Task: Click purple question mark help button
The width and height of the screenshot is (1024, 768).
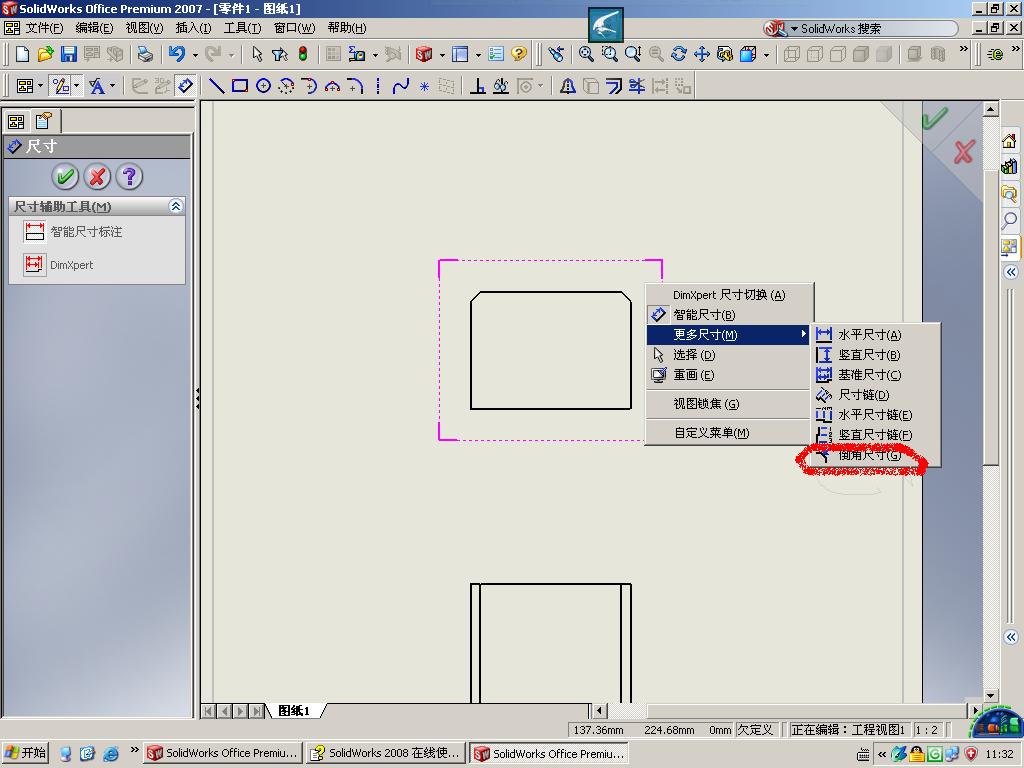Action: tap(129, 176)
